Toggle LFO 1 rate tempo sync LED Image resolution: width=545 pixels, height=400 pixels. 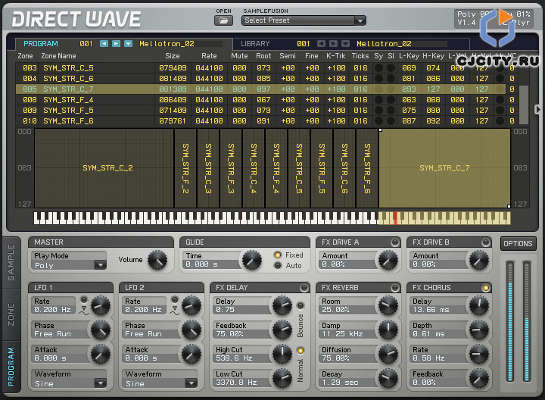click(x=84, y=299)
